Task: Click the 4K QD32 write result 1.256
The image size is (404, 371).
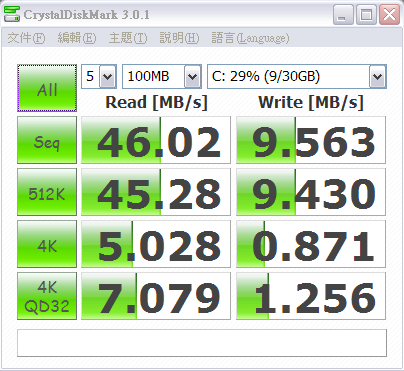Action: click(311, 296)
